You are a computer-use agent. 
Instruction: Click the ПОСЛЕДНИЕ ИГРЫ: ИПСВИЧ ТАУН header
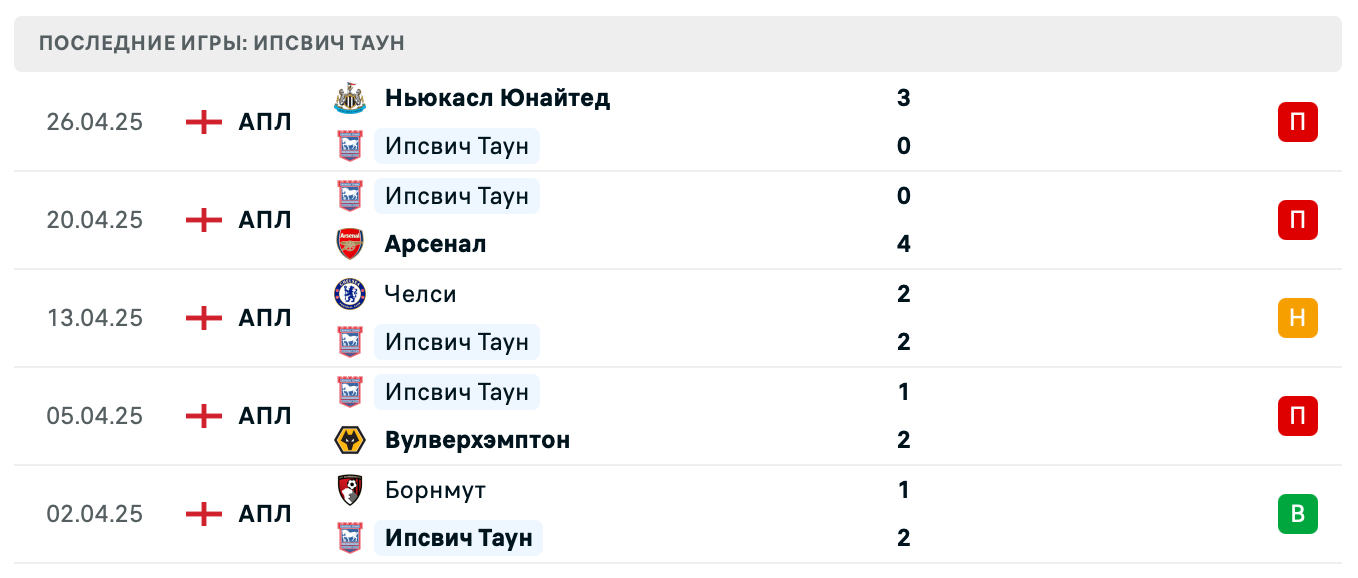coord(222,43)
